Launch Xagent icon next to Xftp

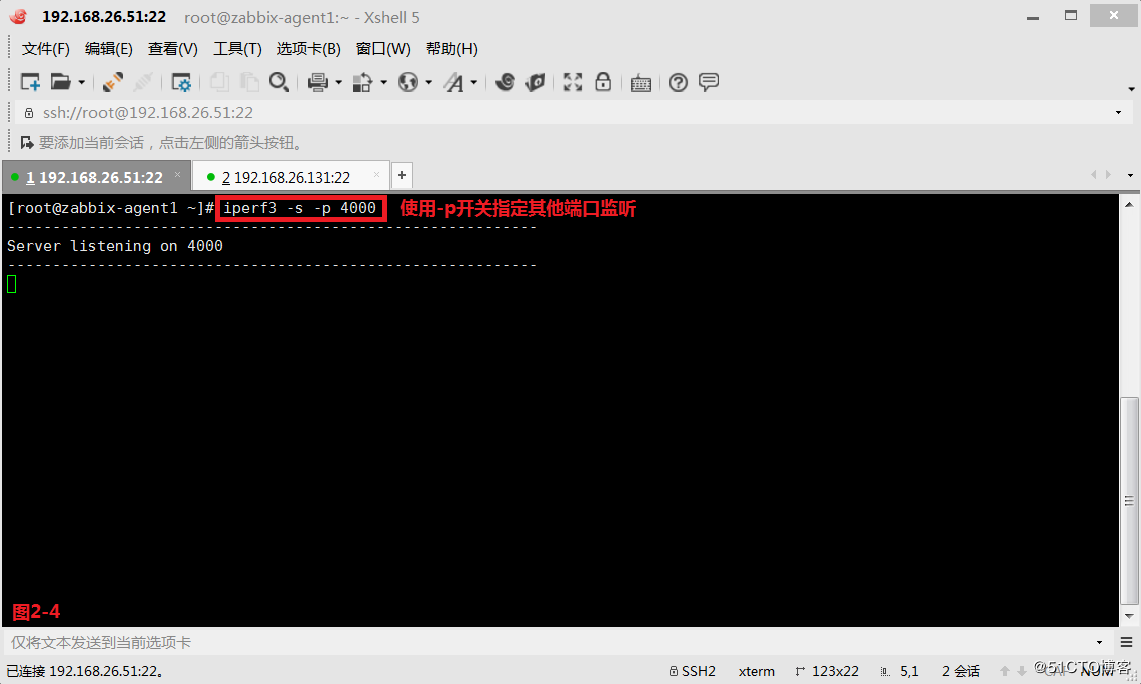pyautogui.click(x=536, y=82)
